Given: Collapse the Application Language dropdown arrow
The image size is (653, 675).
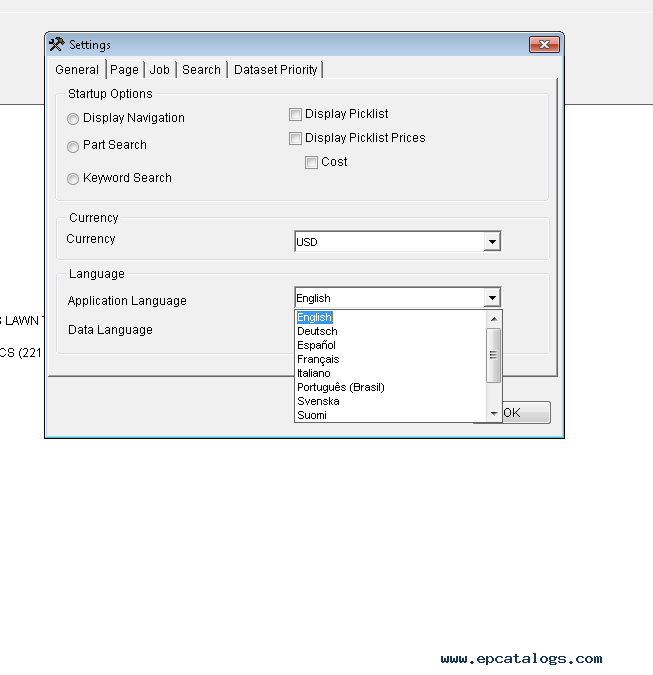Looking at the screenshot, I should 491,298.
